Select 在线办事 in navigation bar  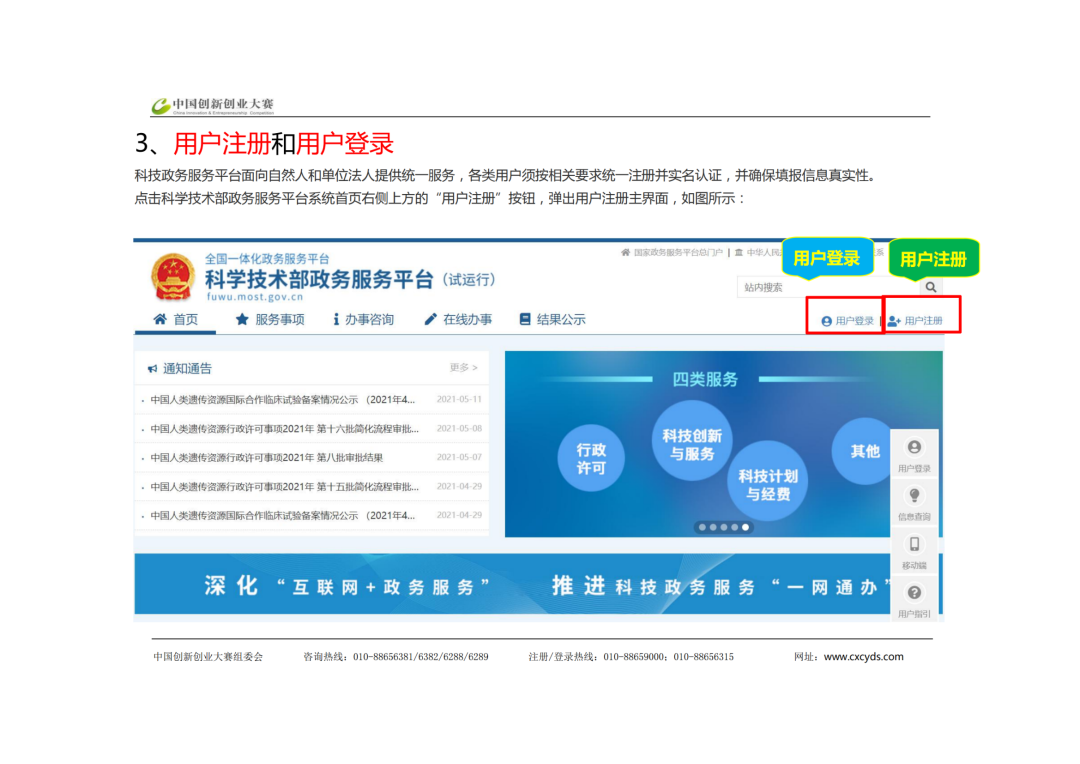tap(458, 320)
